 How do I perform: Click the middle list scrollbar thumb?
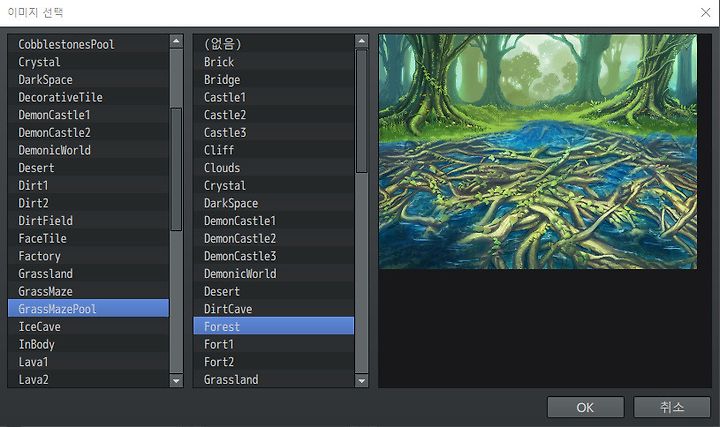pos(361,111)
